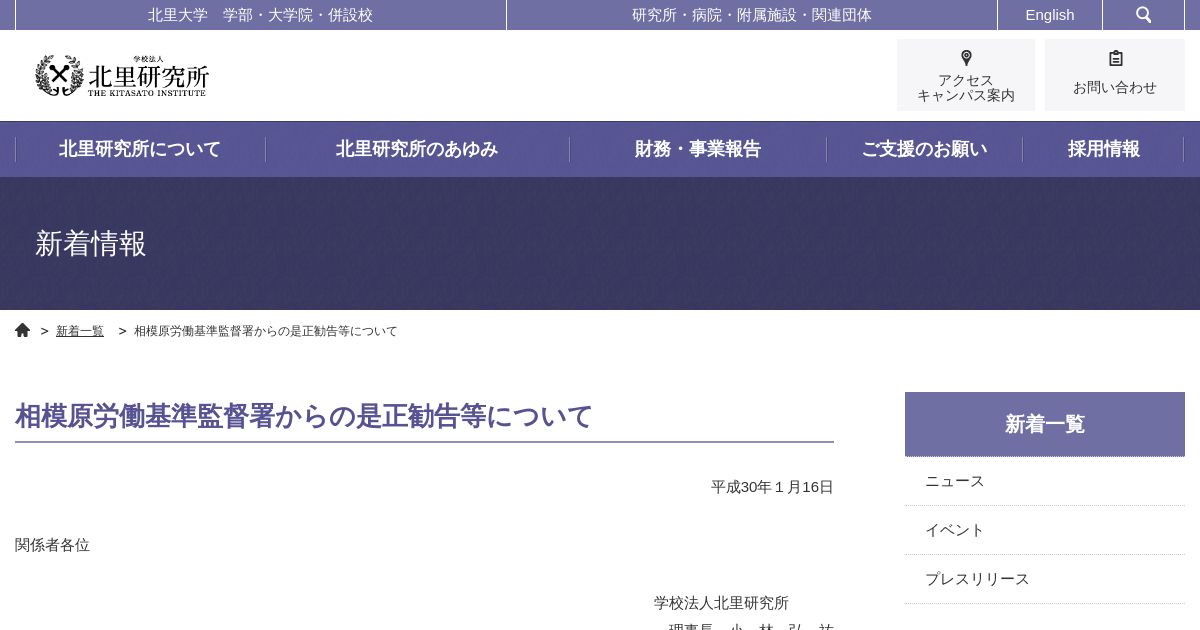Open 北里大学 学部・大学院・併設校 menu
The image size is (1200, 630).
[x=261, y=15]
